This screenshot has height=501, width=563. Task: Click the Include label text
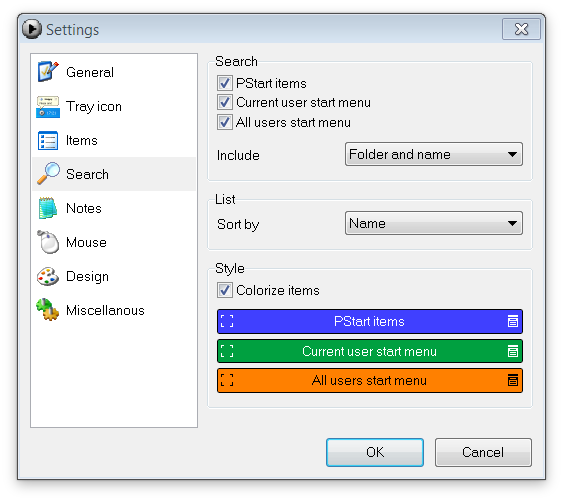[x=238, y=155]
